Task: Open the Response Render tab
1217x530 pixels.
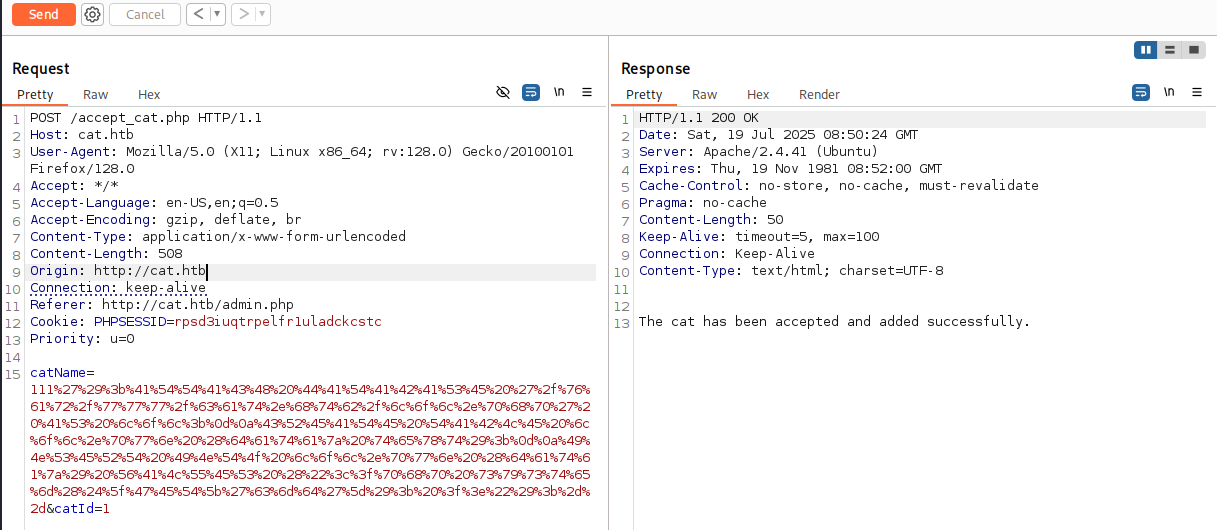Action: (x=819, y=94)
